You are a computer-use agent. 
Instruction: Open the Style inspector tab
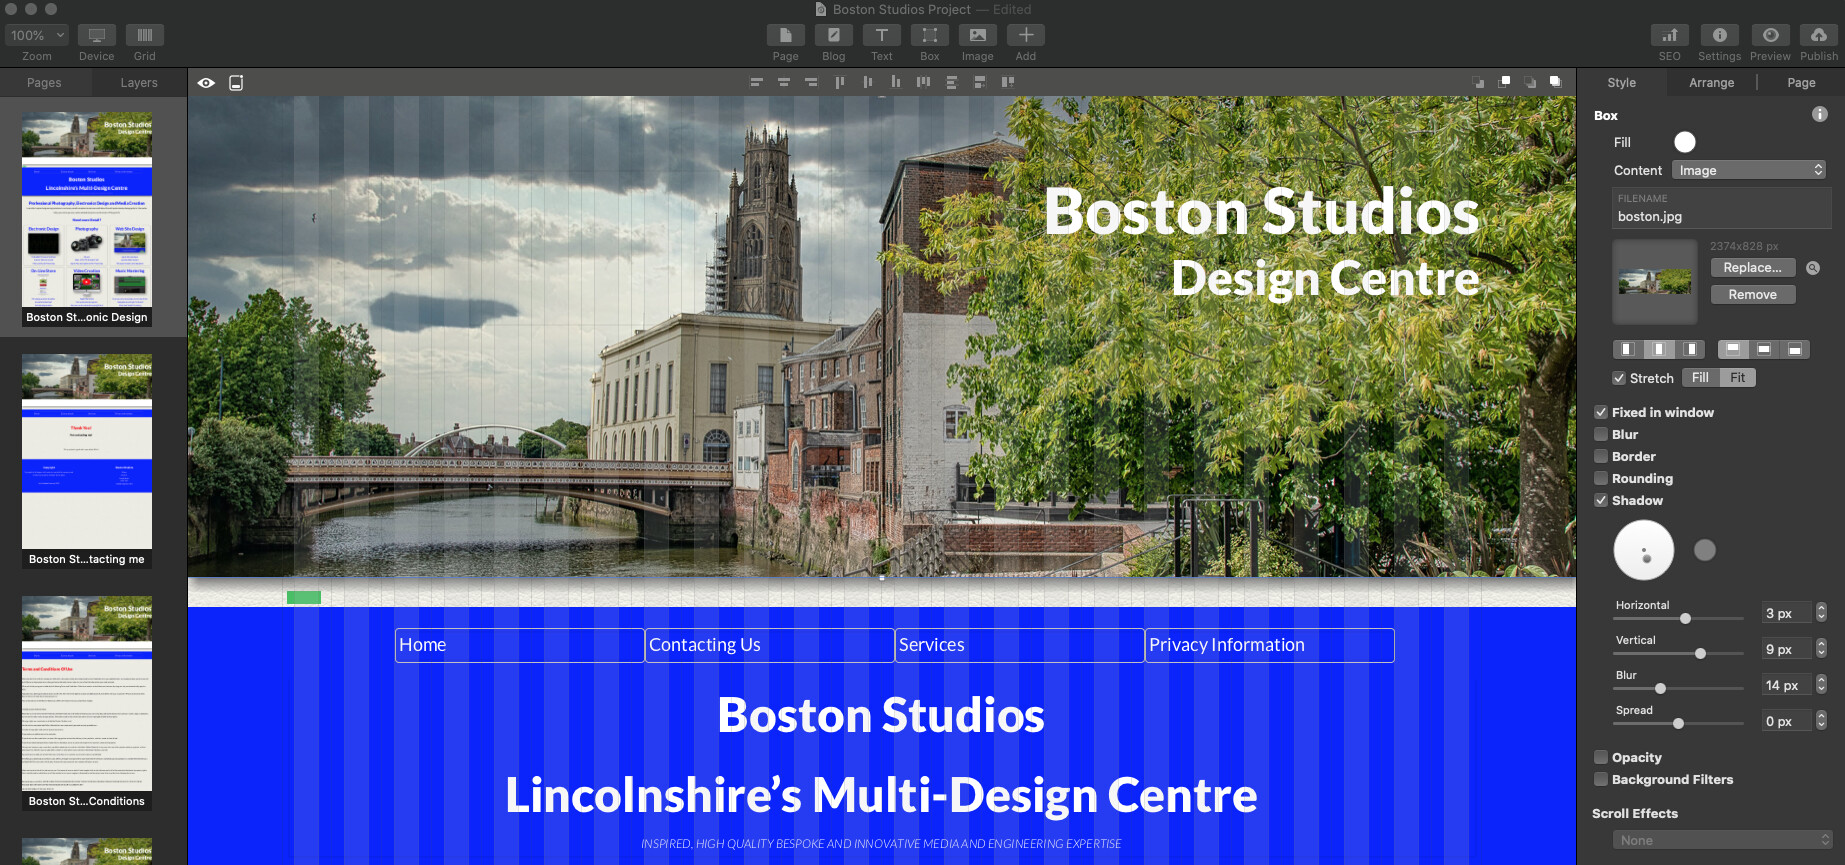click(1622, 83)
